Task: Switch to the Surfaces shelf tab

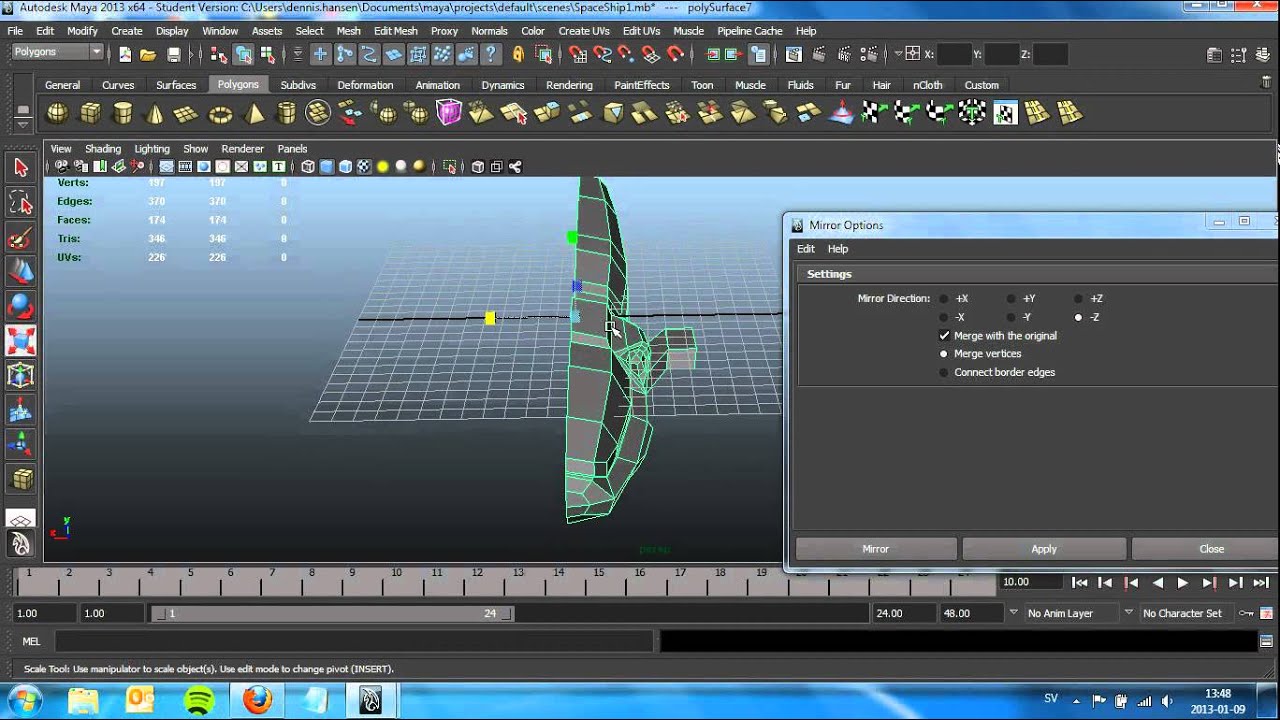Action: click(176, 85)
